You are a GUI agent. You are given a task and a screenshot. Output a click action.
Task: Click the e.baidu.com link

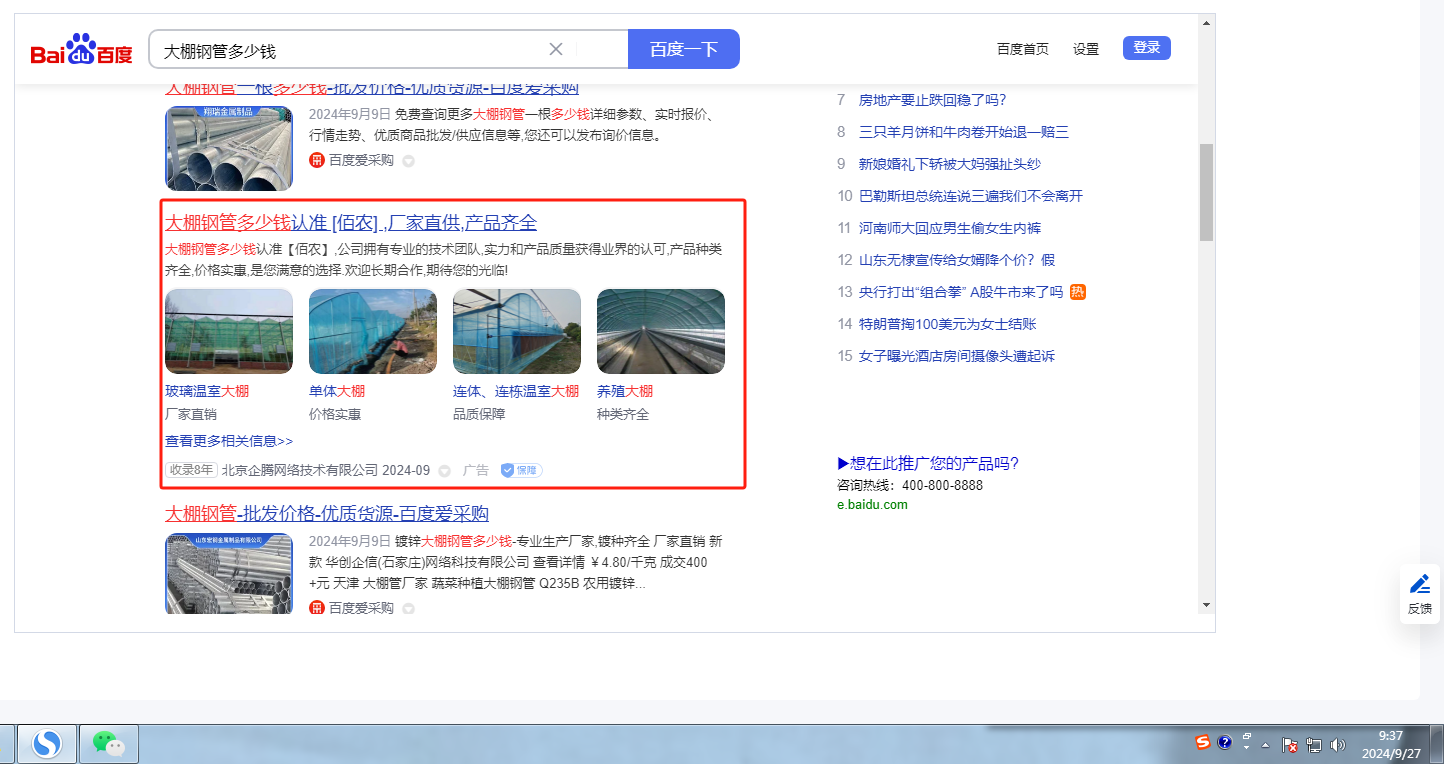873,505
